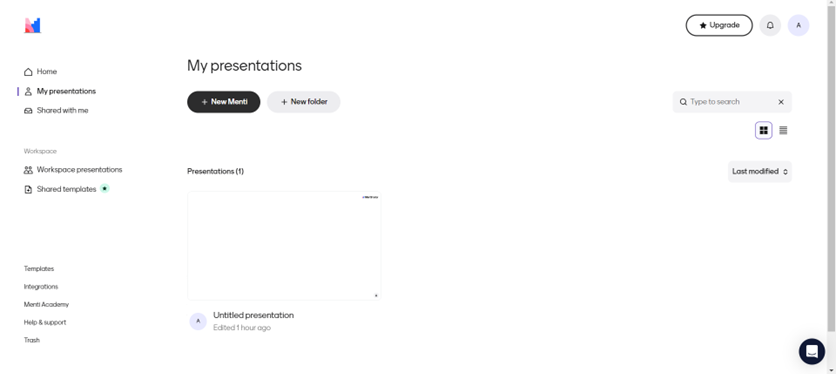Screen dimensions: 836x375
Task: Clear the search field with X
Action: 781,102
